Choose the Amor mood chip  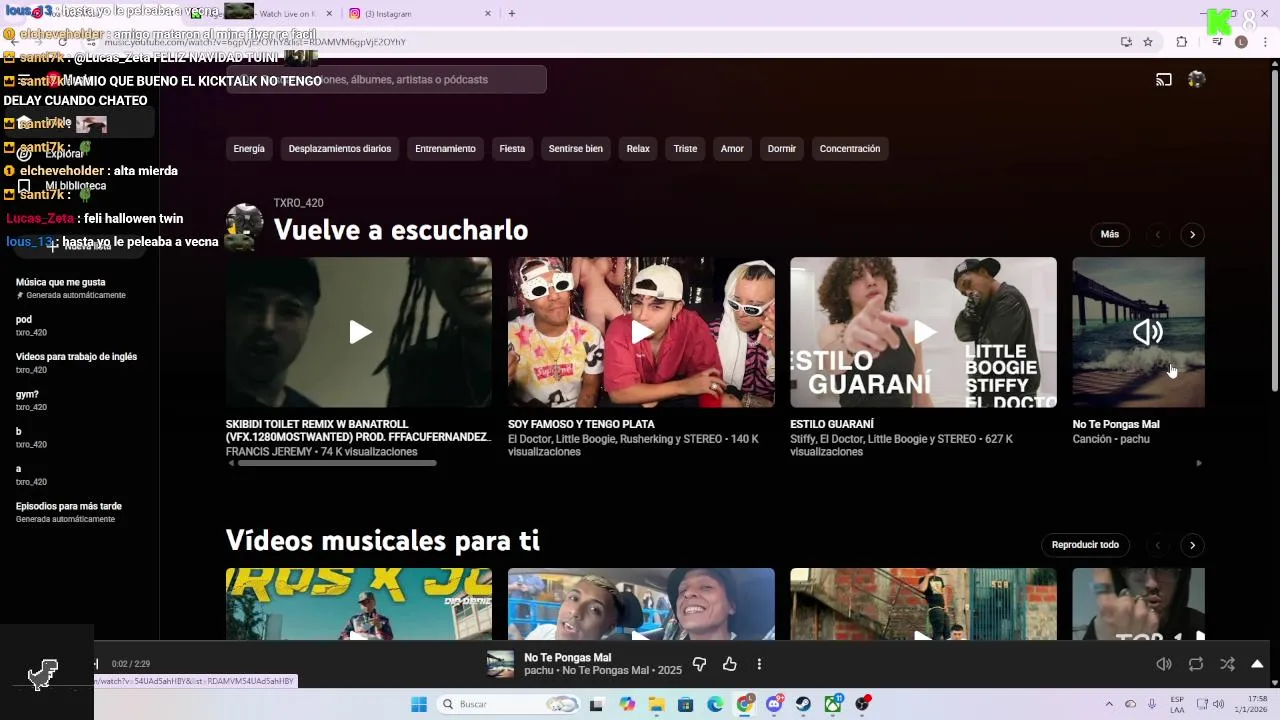(x=732, y=149)
